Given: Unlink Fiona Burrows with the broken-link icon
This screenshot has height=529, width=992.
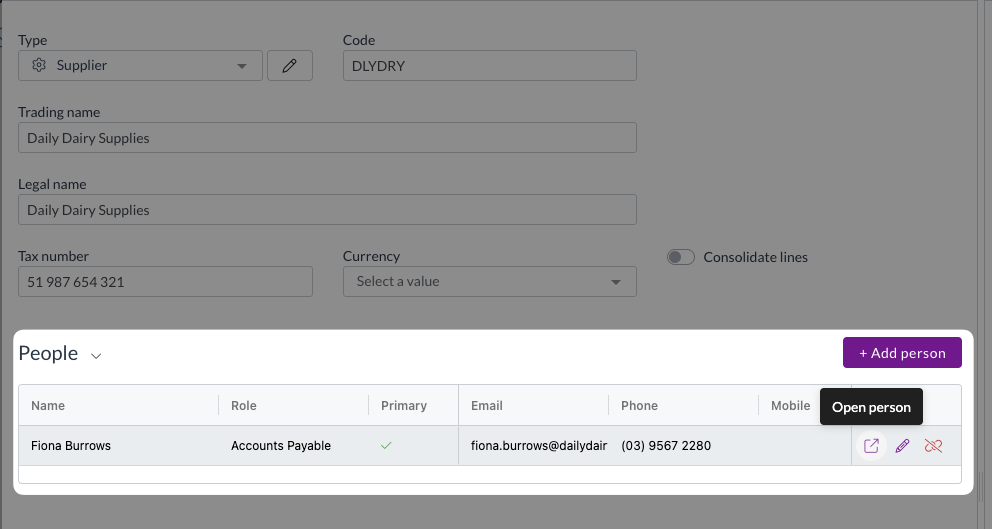Looking at the screenshot, I should click(x=933, y=445).
